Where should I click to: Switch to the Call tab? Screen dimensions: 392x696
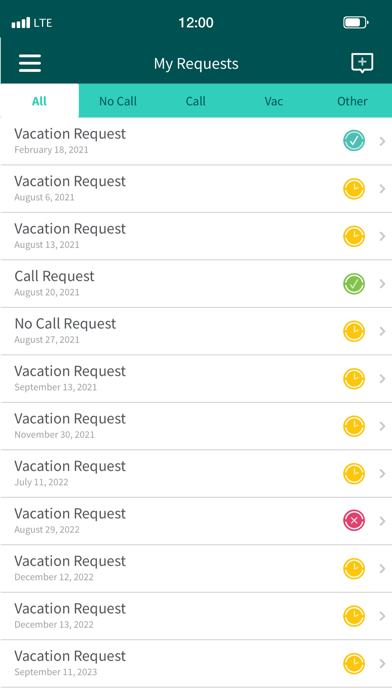pos(195,101)
